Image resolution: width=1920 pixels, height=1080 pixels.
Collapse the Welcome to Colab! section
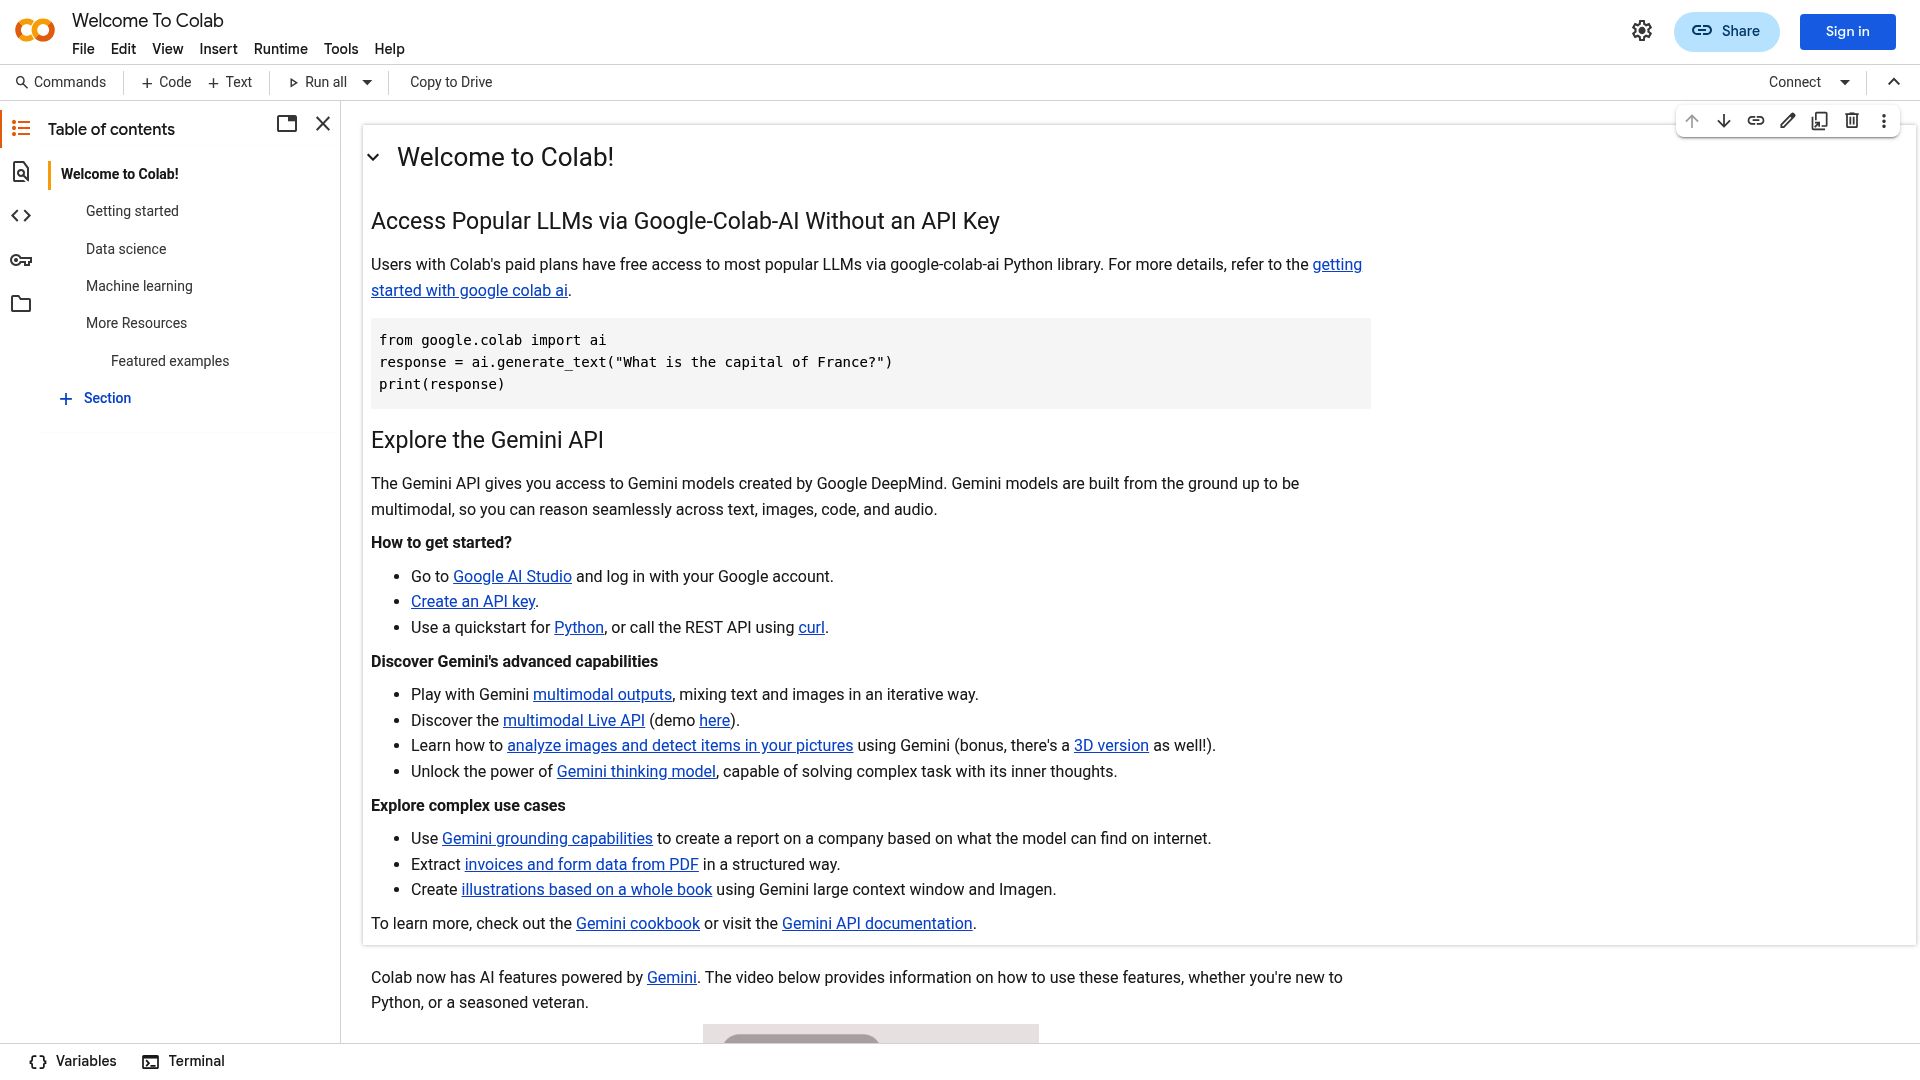pos(373,157)
